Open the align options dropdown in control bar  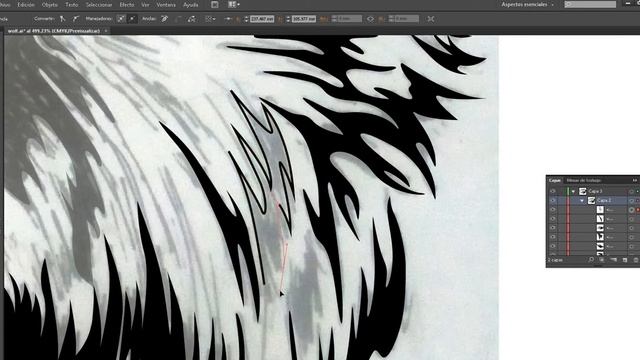tap(210, 19)
